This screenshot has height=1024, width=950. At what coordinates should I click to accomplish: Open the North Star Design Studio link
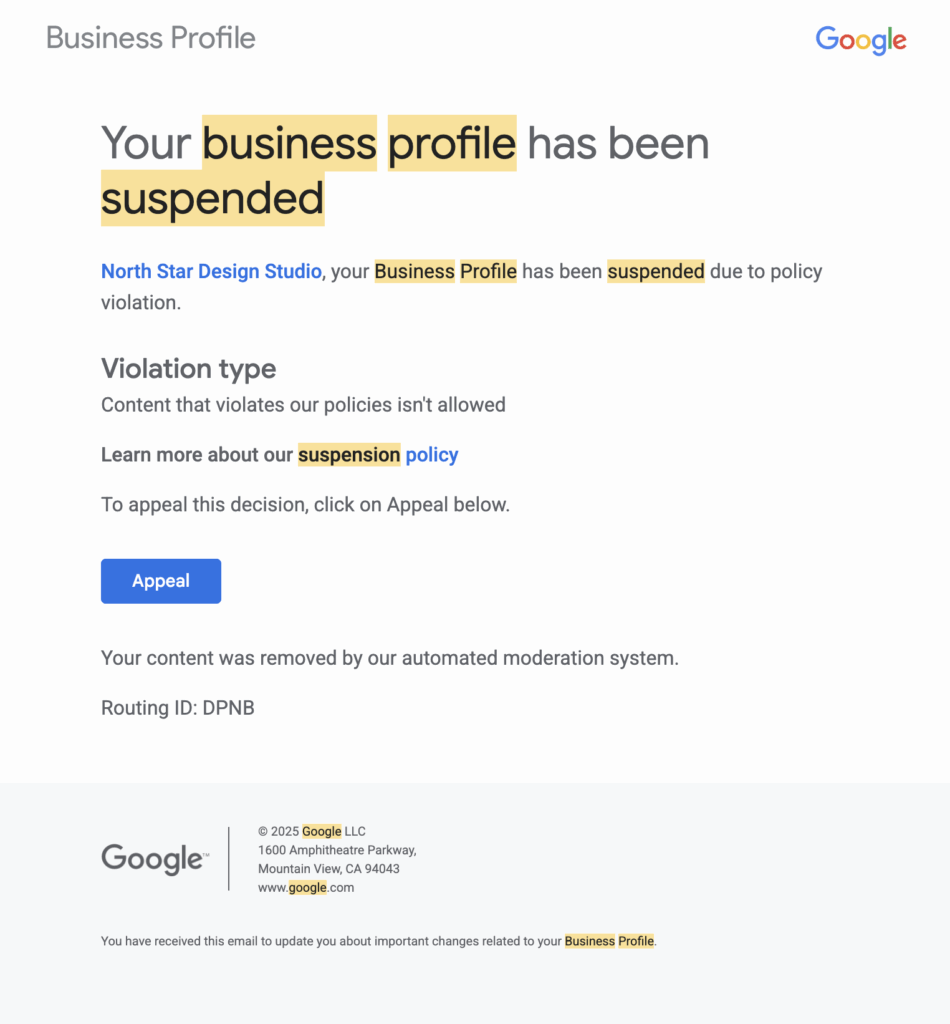click(x=210, y=271)
